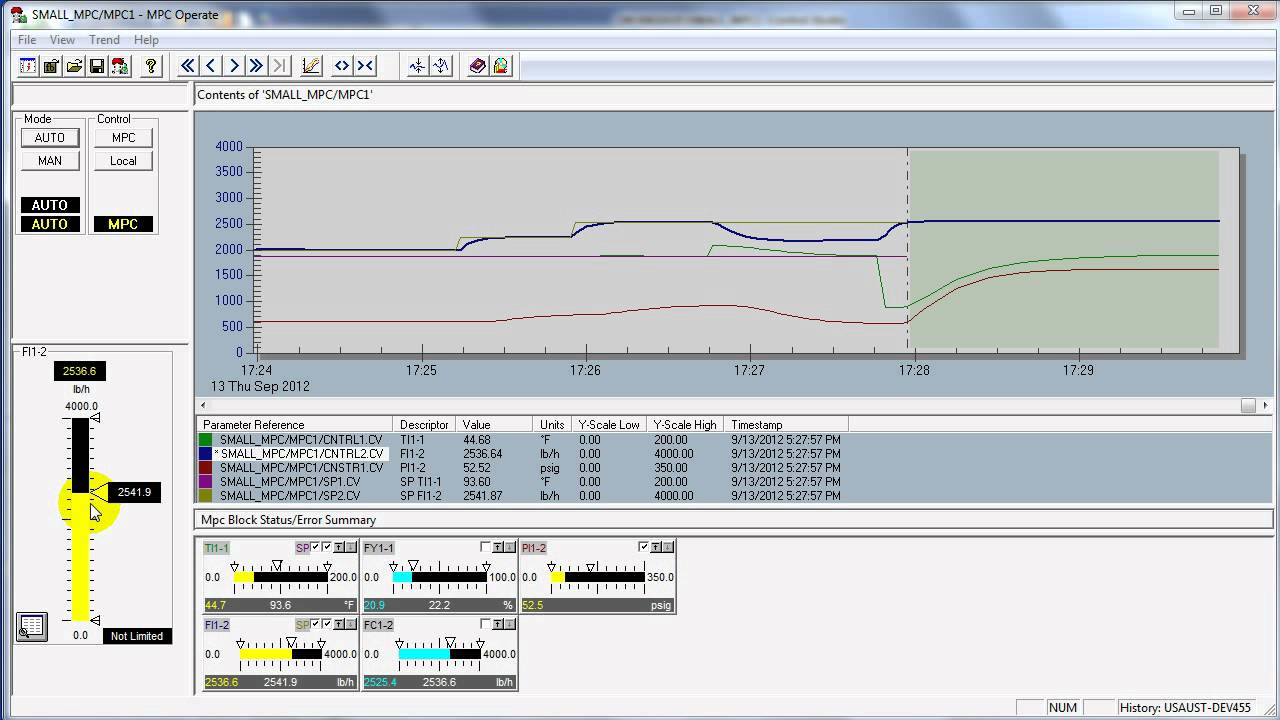Click the question mark Help icon
This screenshot has height=720, width=1280.
tap(151, 66)
